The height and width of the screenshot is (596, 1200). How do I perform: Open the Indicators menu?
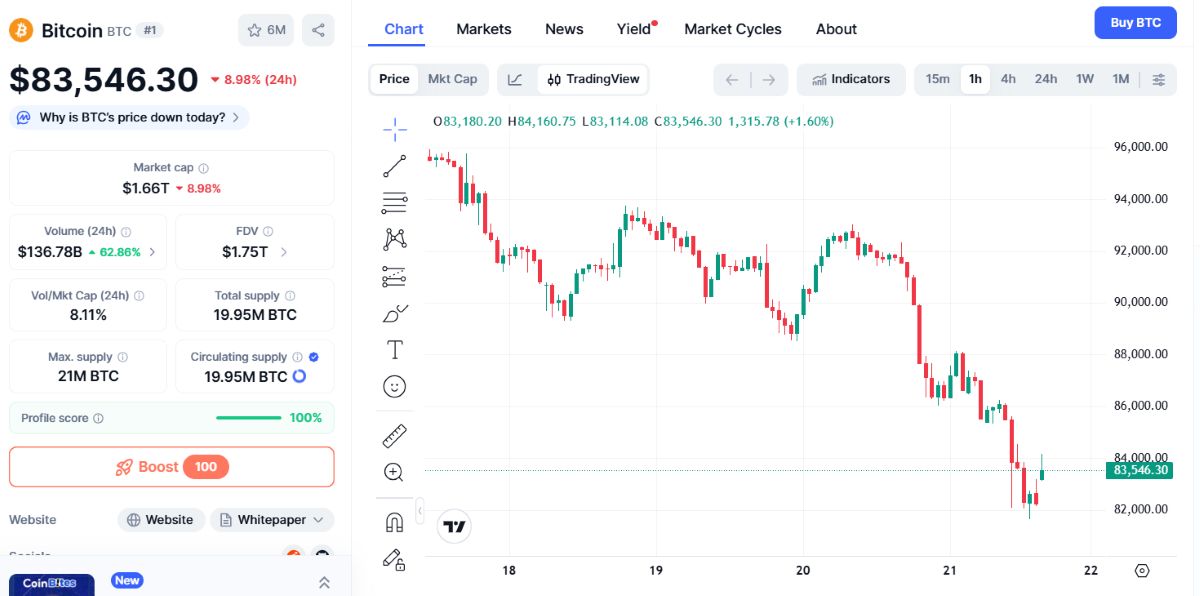click(x=851, y=79)
